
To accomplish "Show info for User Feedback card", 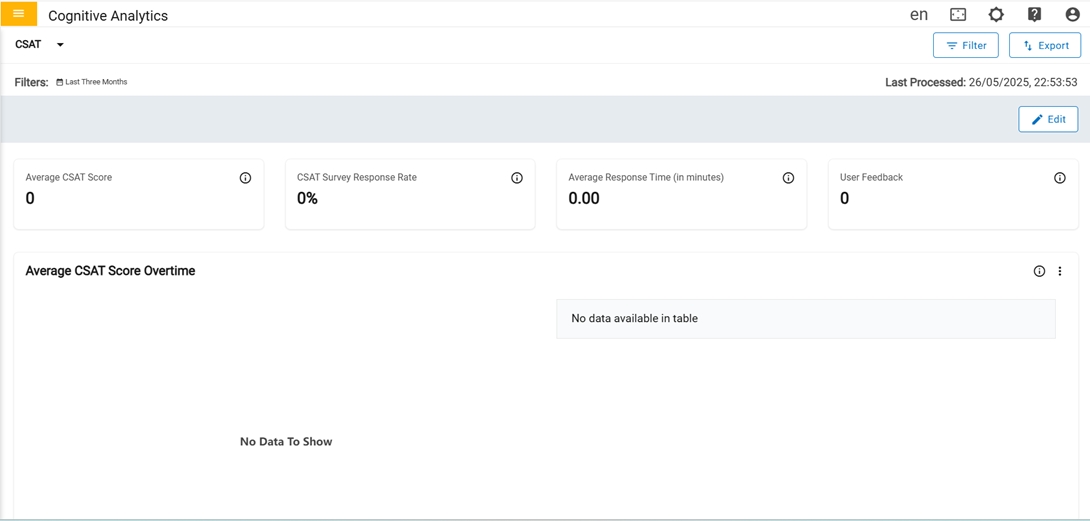I will pyautogui.click(x=1060, y=178).
